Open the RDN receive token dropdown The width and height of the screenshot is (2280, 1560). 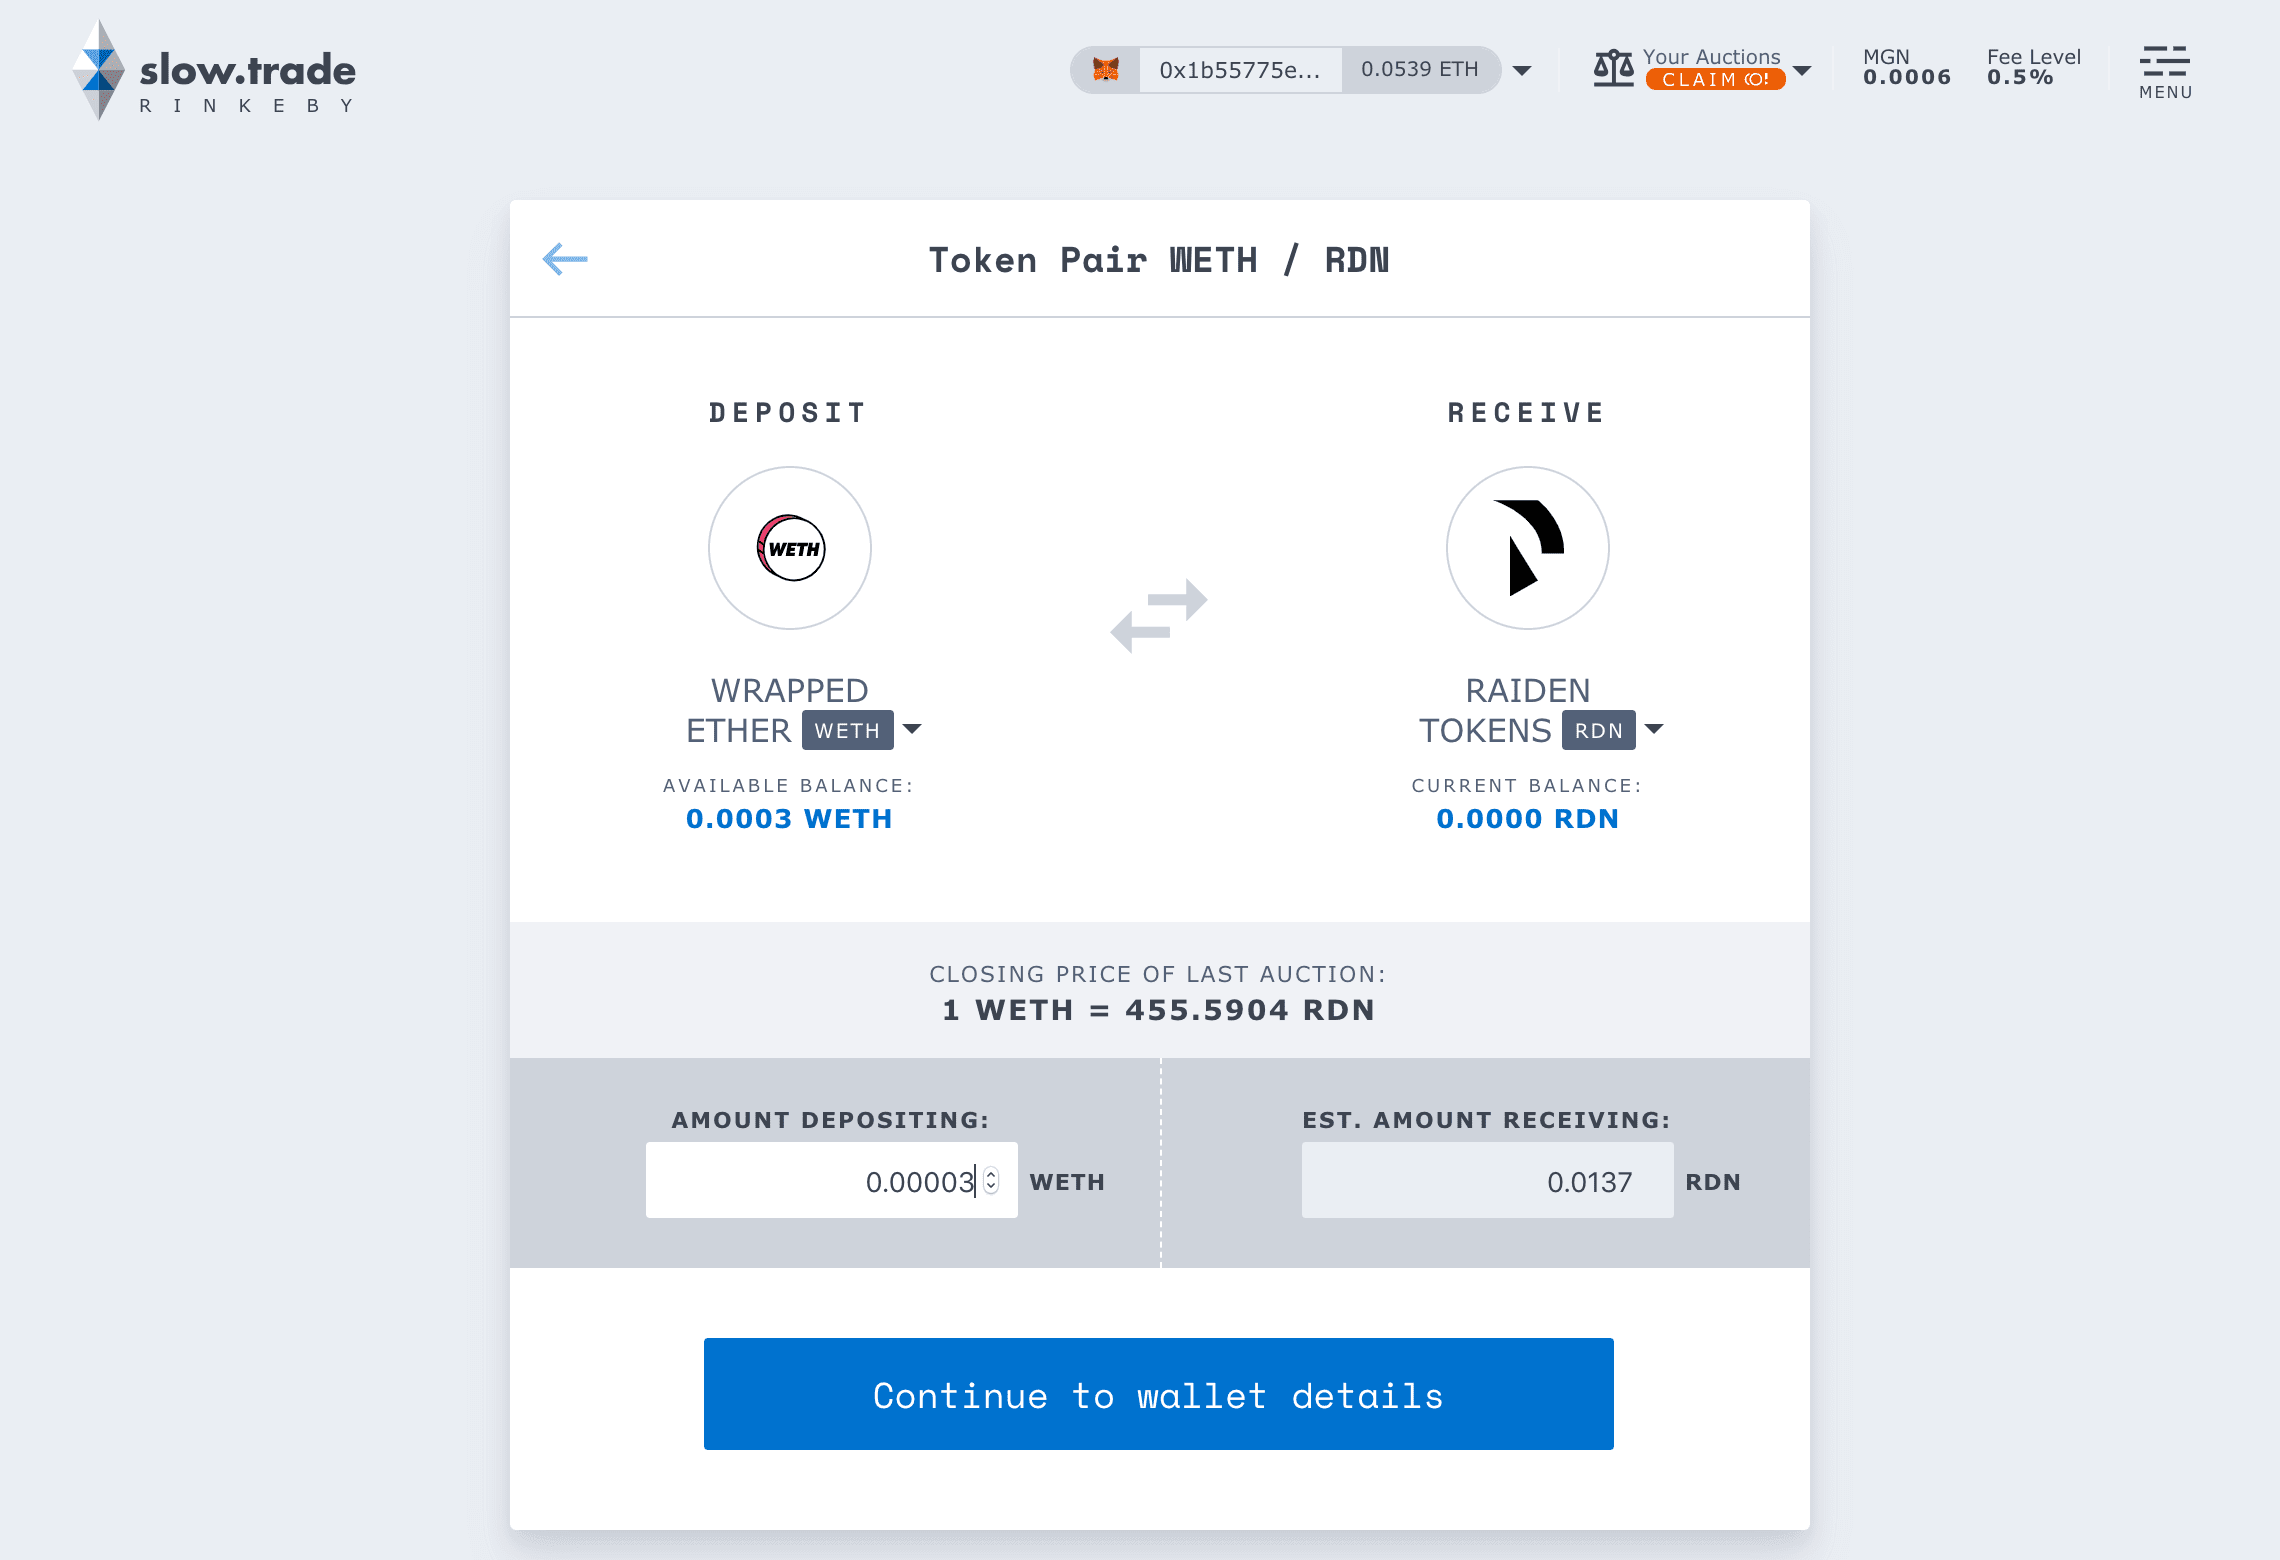[x=1654, y=730]
